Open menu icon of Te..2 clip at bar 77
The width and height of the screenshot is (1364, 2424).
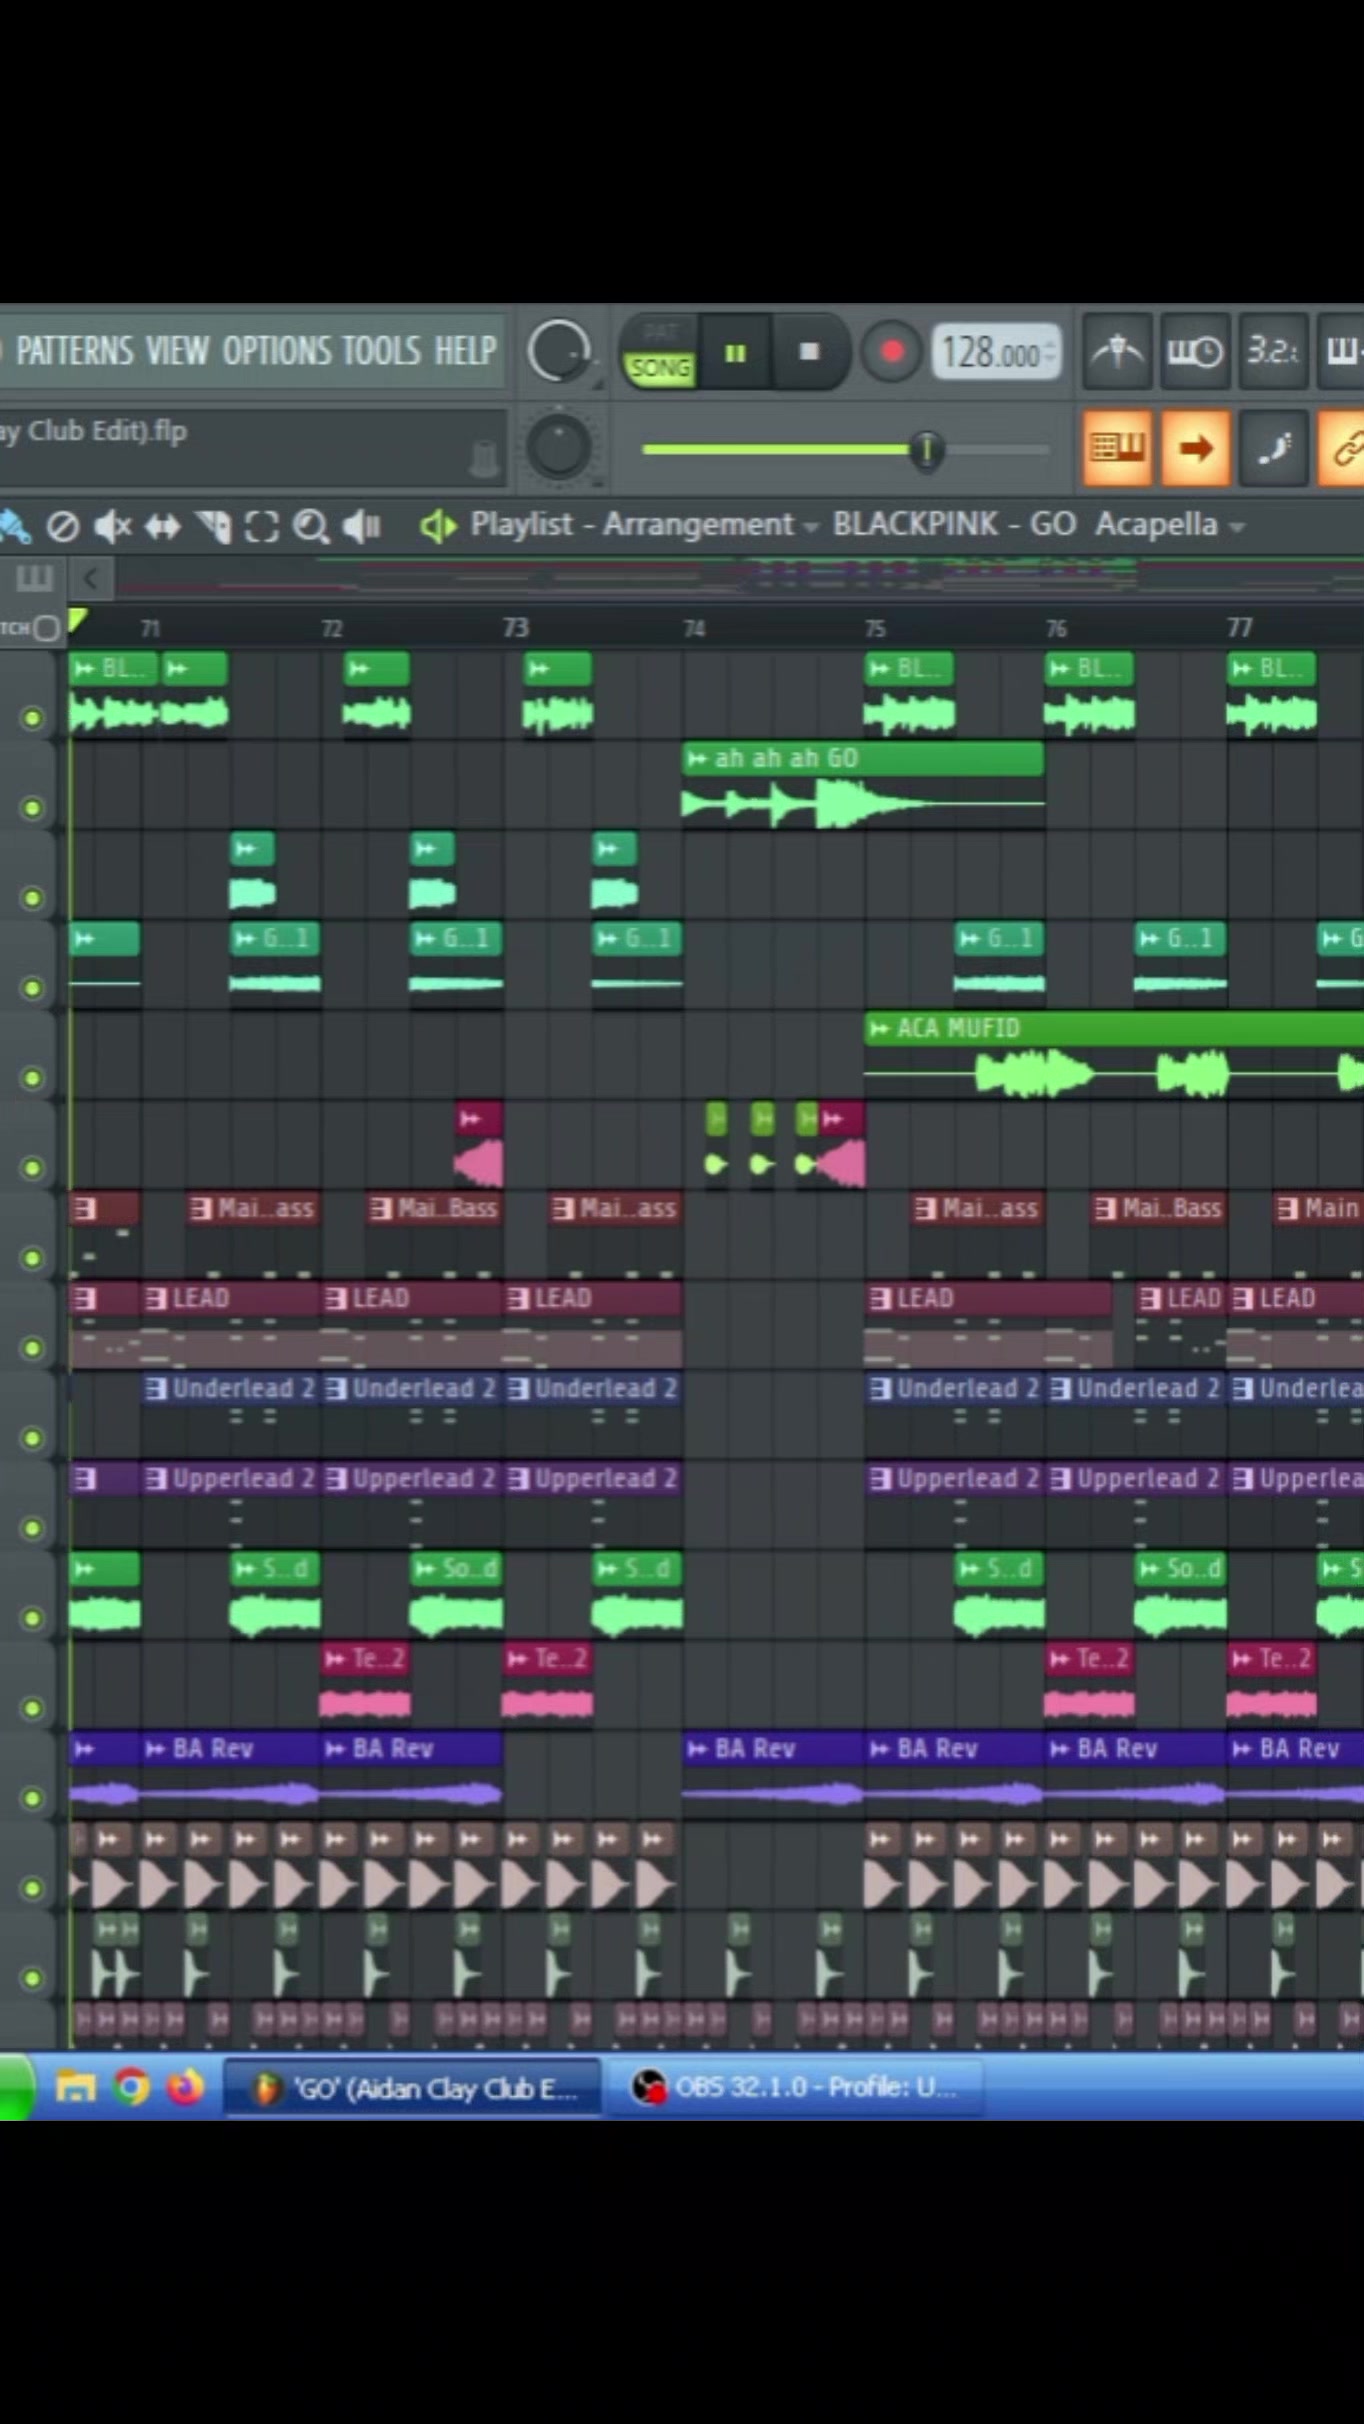point(1242,1659)
